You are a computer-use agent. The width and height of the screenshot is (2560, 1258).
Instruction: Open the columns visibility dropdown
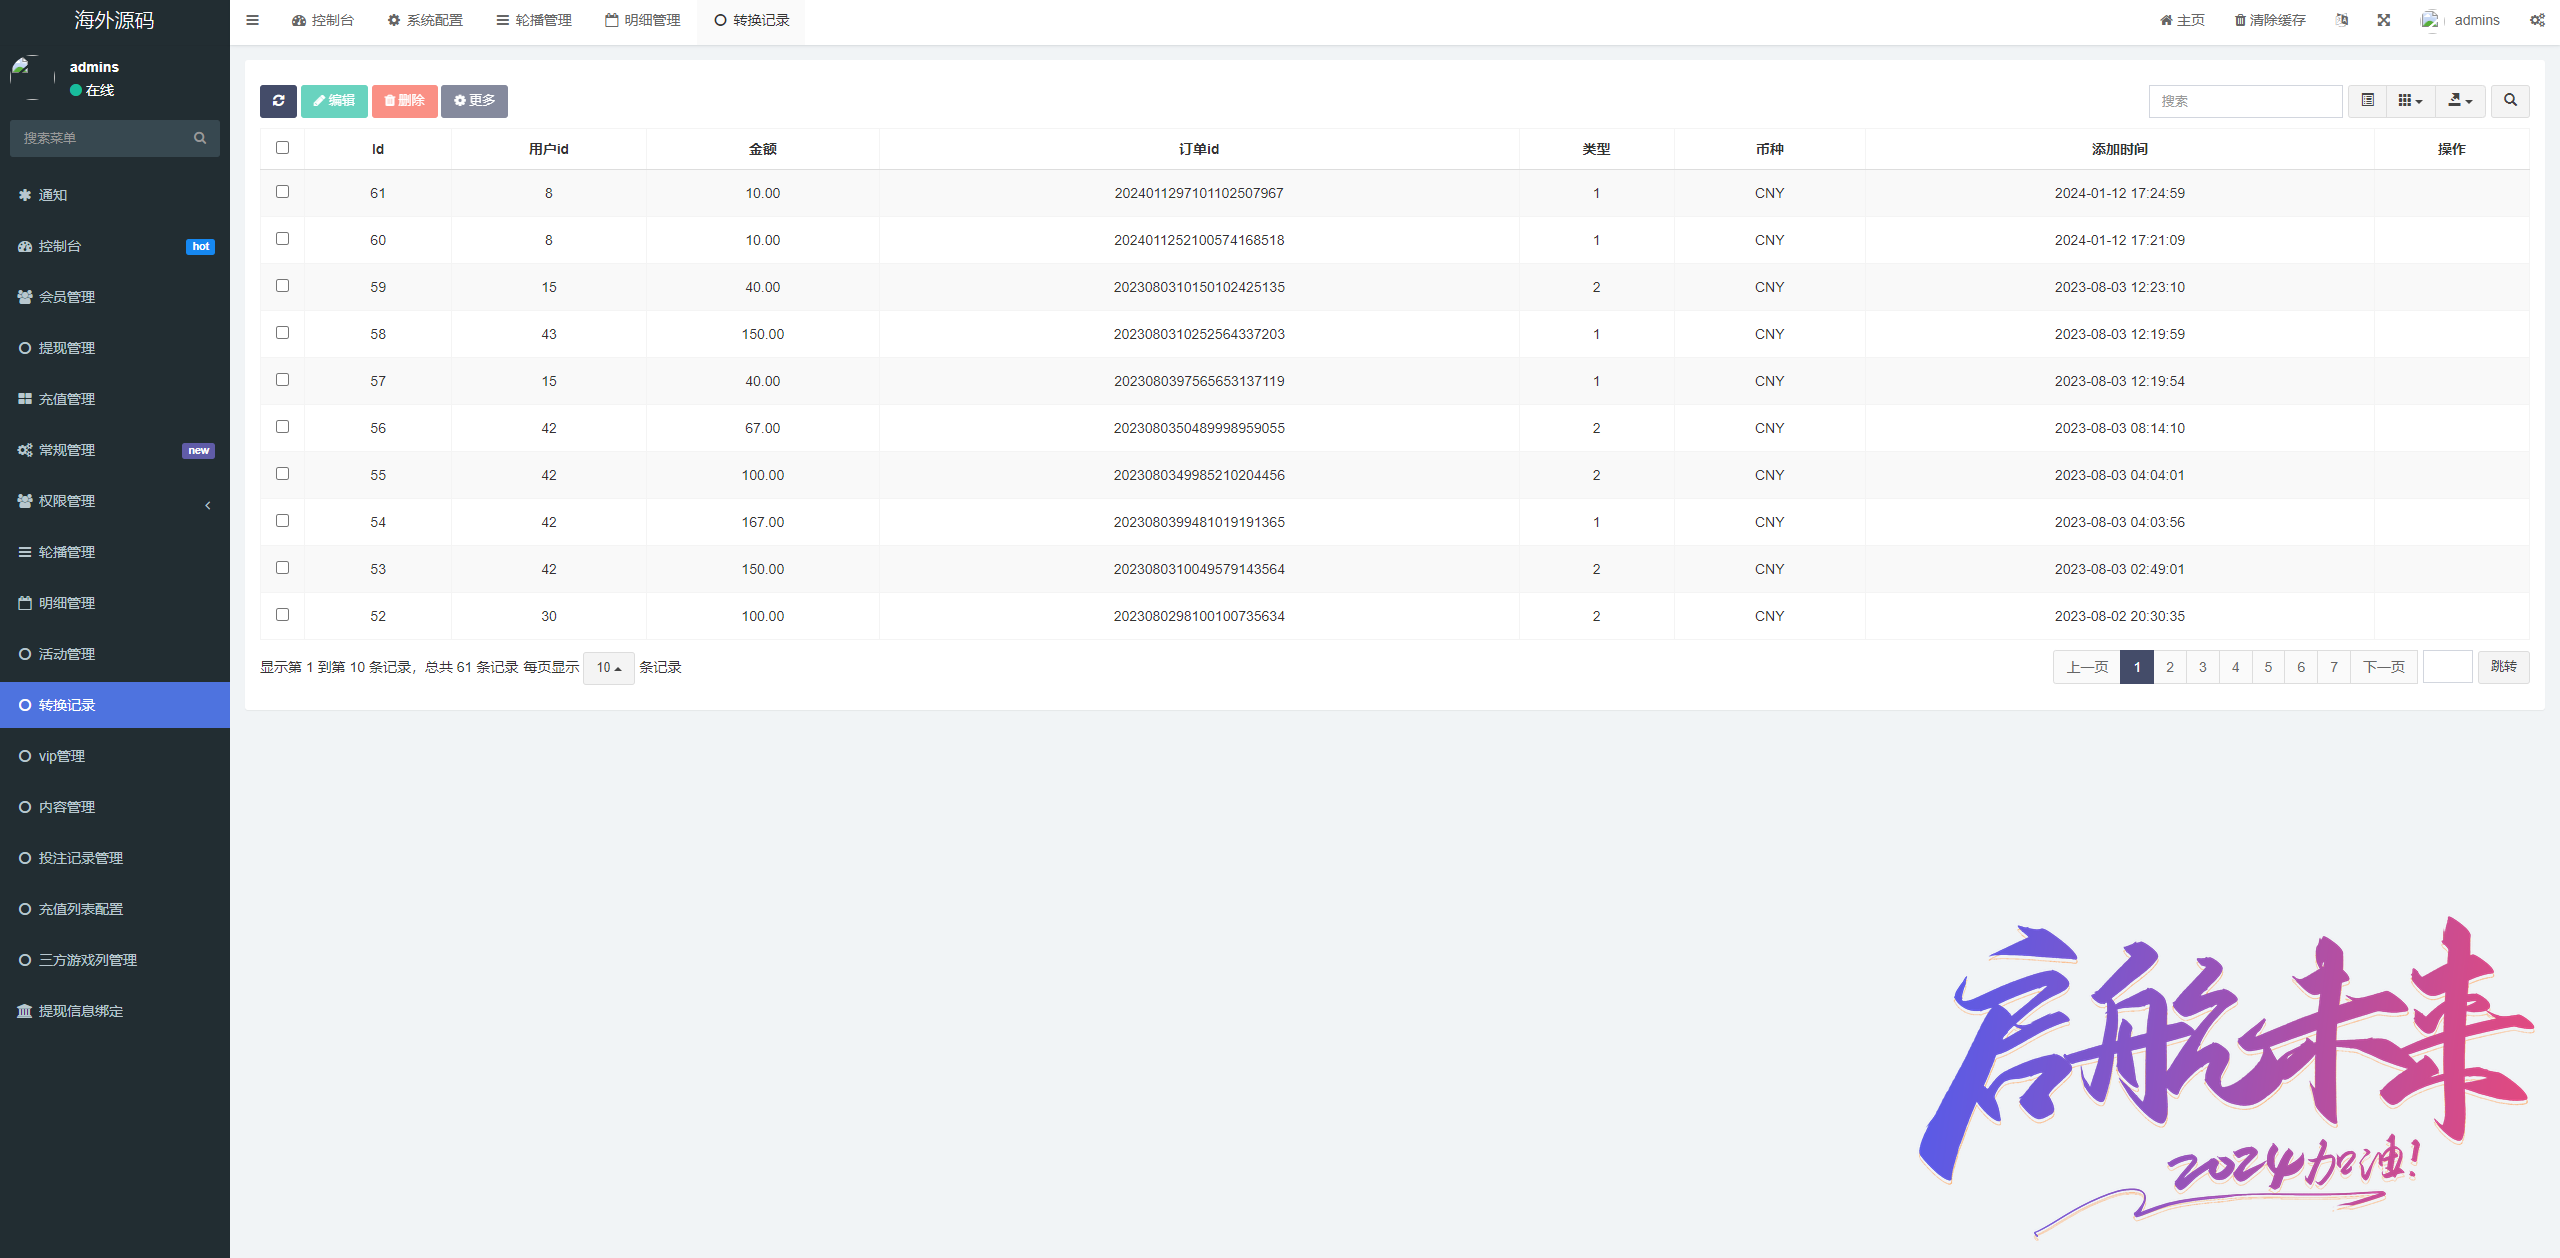pyautogui.click(x=2410, y=101)
